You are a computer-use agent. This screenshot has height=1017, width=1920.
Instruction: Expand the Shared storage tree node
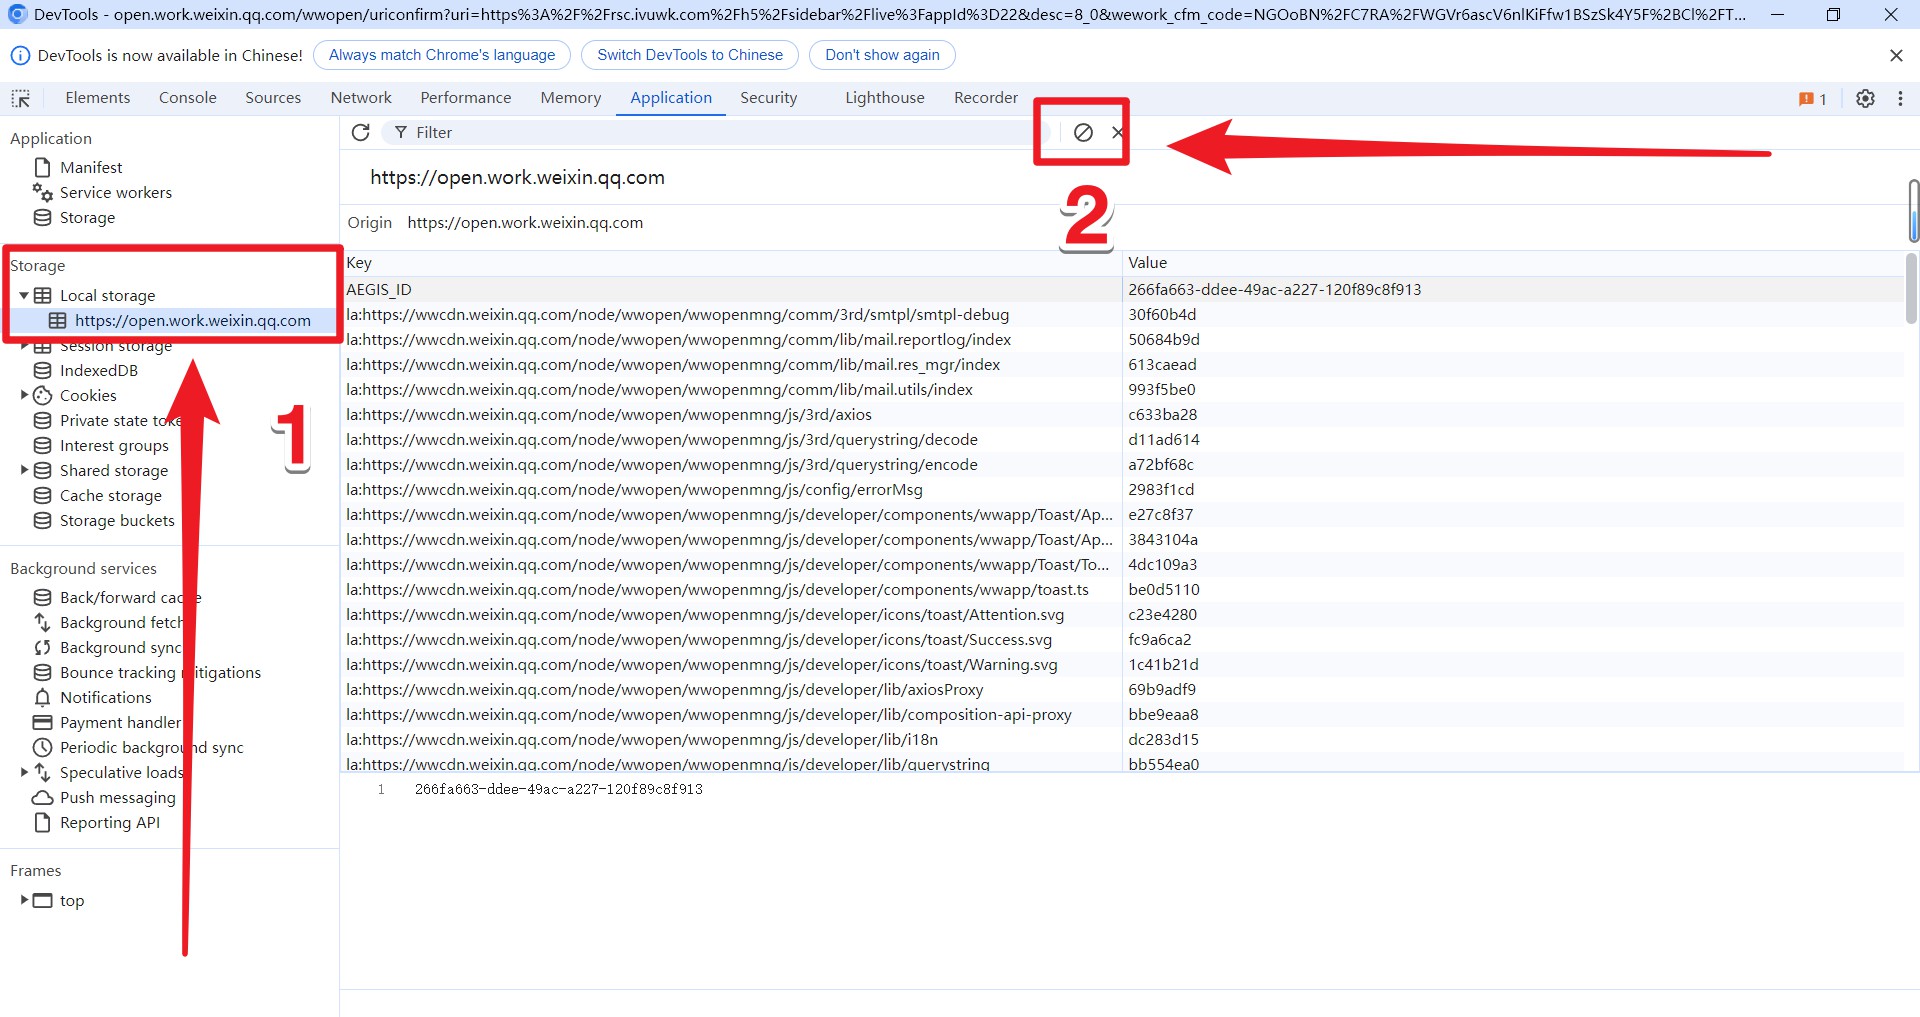(24, 470)
